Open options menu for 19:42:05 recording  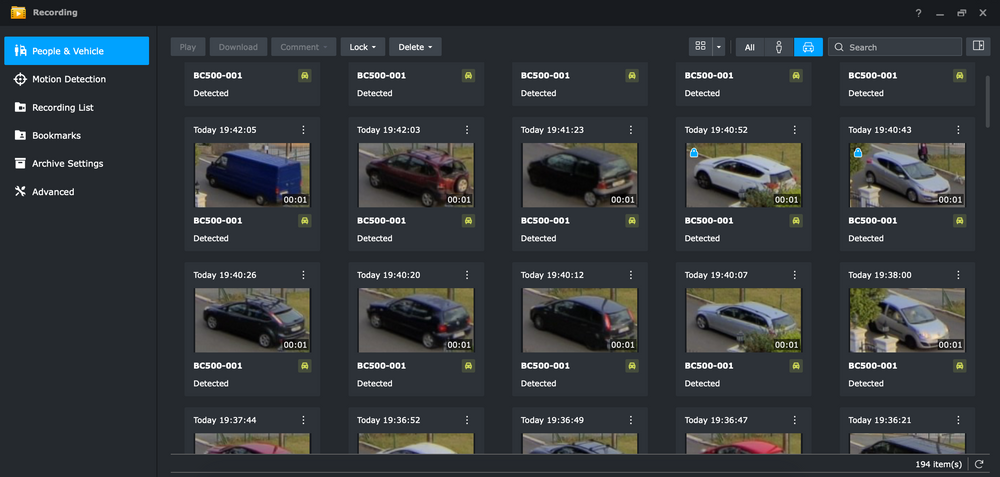[x=304, y=129]
